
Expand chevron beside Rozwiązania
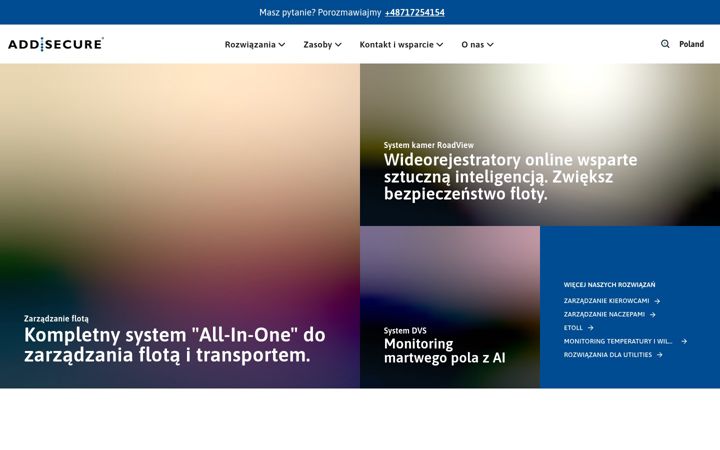click(281, 45)
